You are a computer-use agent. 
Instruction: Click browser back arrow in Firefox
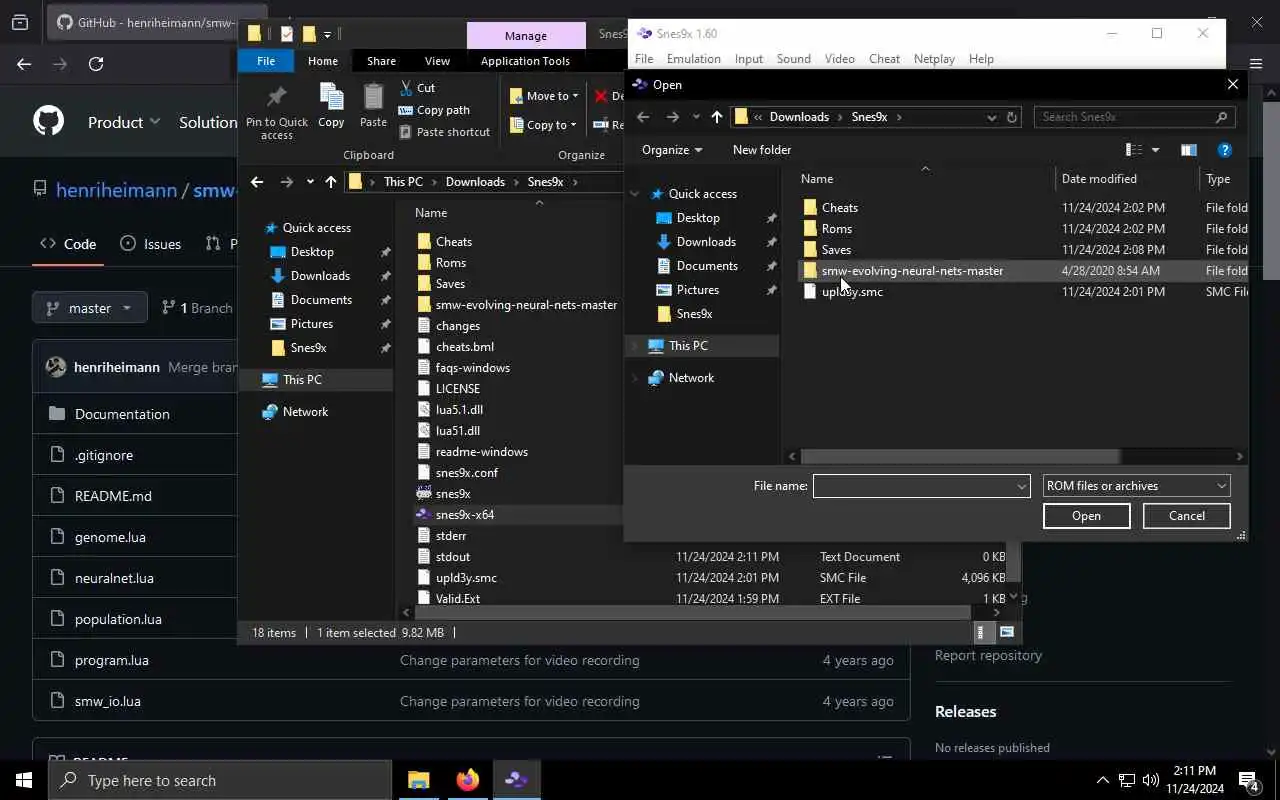pos(24,64)
